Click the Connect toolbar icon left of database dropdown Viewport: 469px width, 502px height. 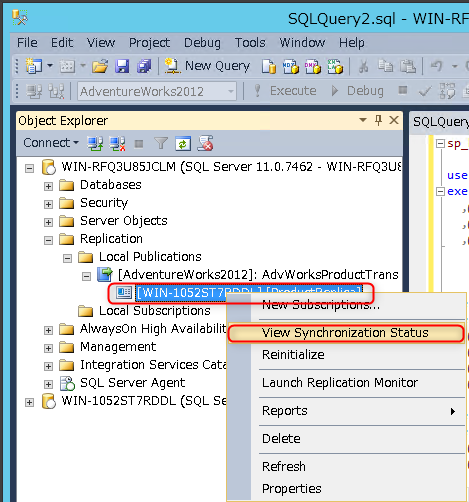(34, 91)
